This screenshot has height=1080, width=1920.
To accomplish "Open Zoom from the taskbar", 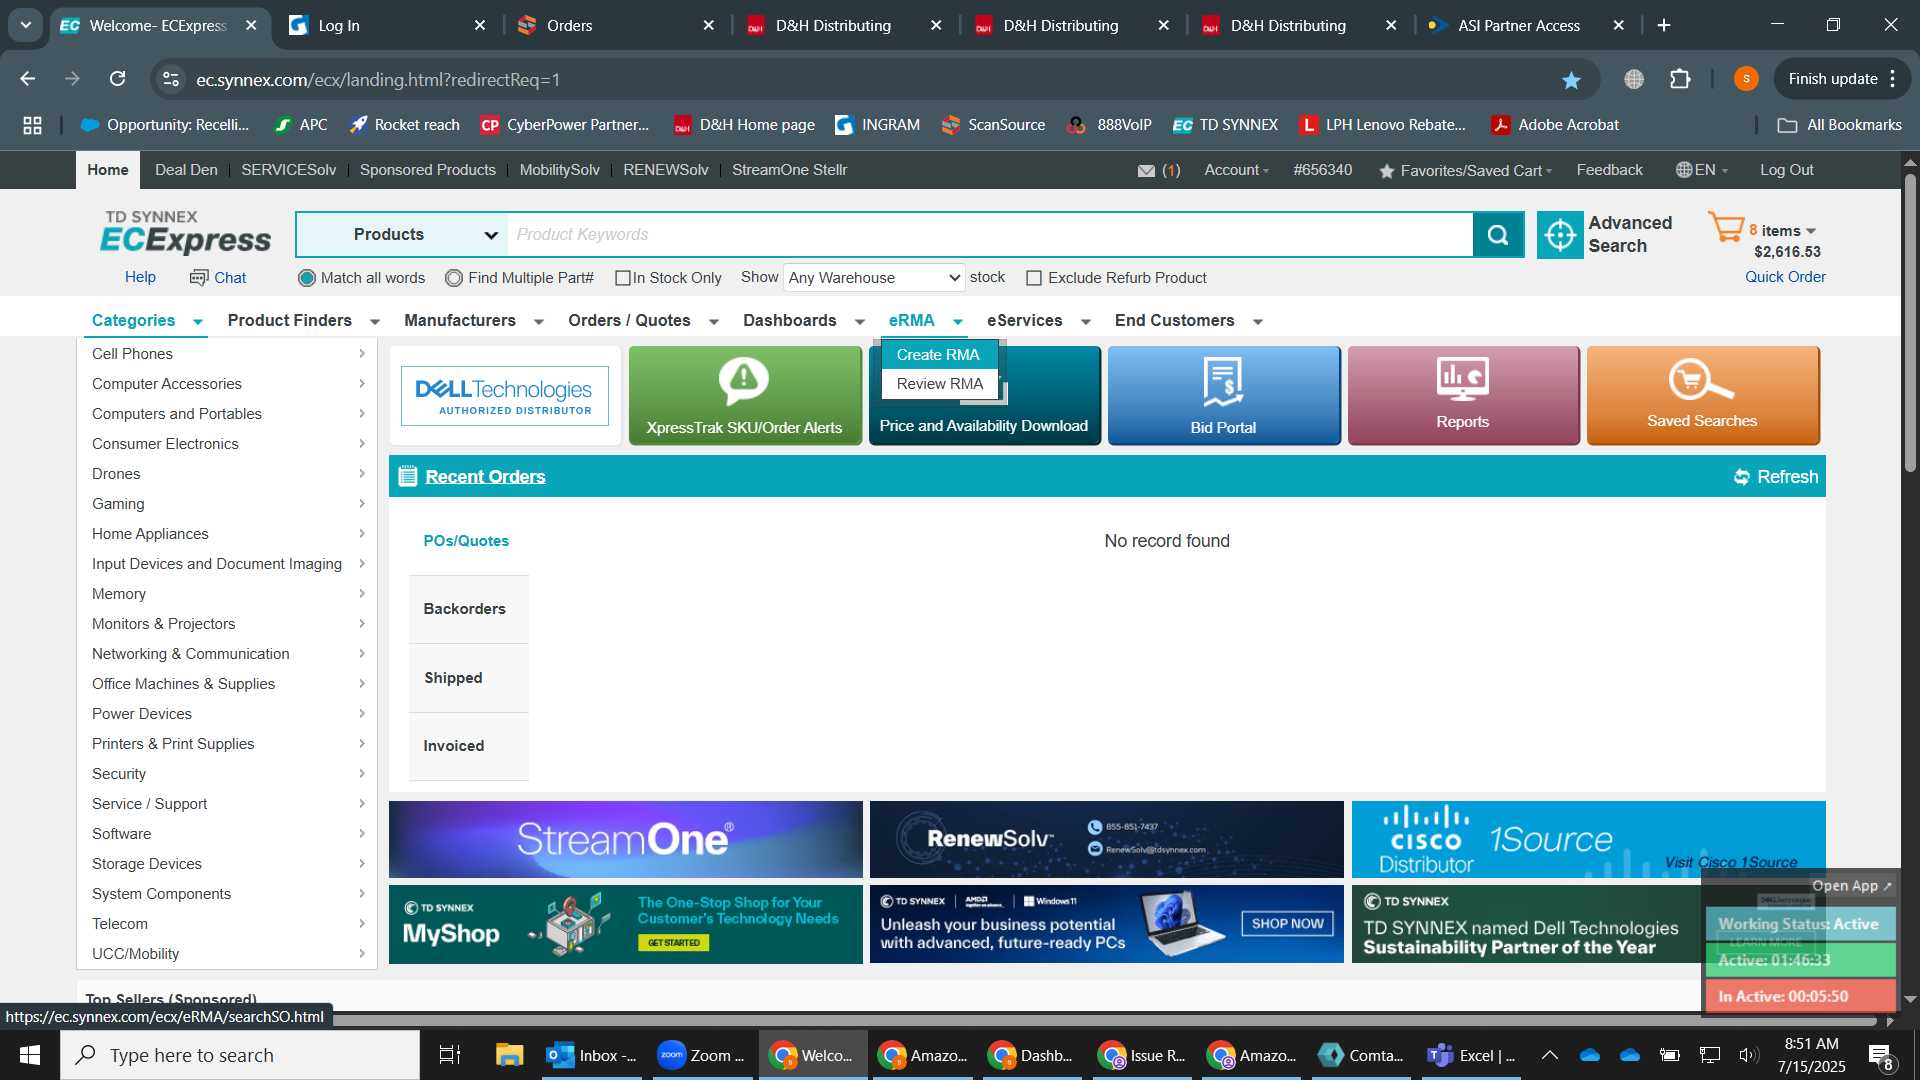I will click(700, 1055).
